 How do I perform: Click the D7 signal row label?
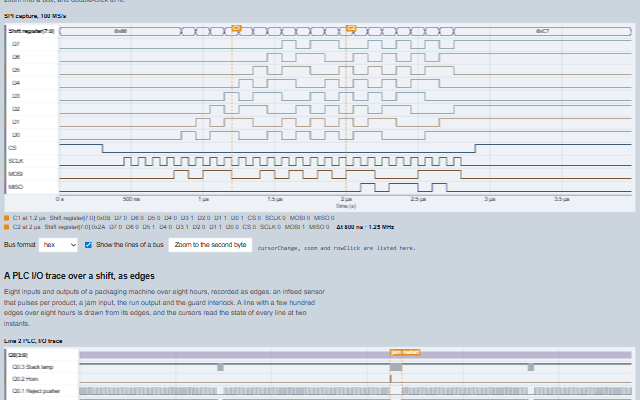point(16,44)
